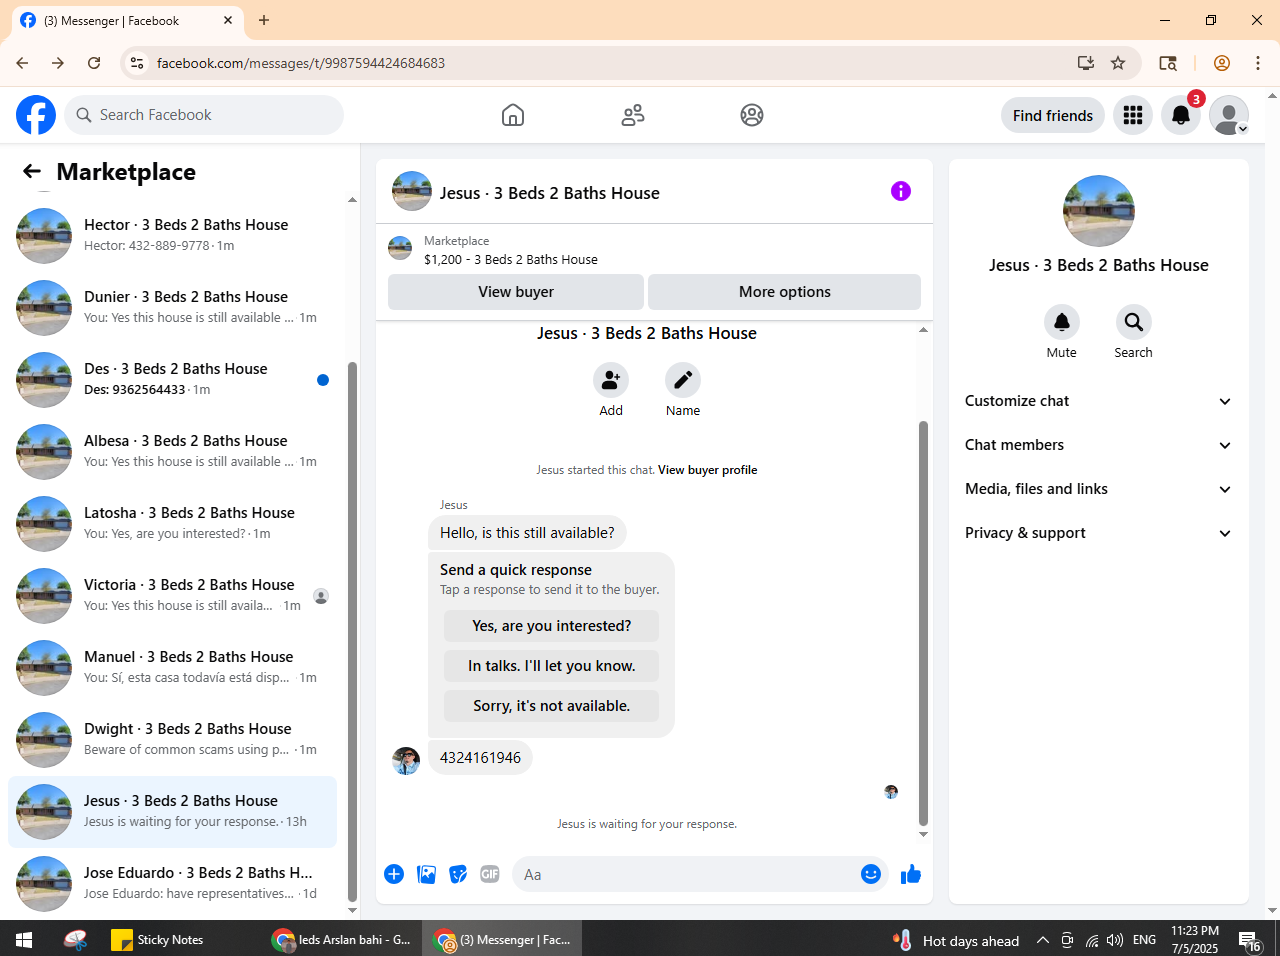Image resolution: width=1280 pixels, height=956 pixels.
Task: Switch to leds Arslan bahi Chrome window
Action: coord(342,940)
